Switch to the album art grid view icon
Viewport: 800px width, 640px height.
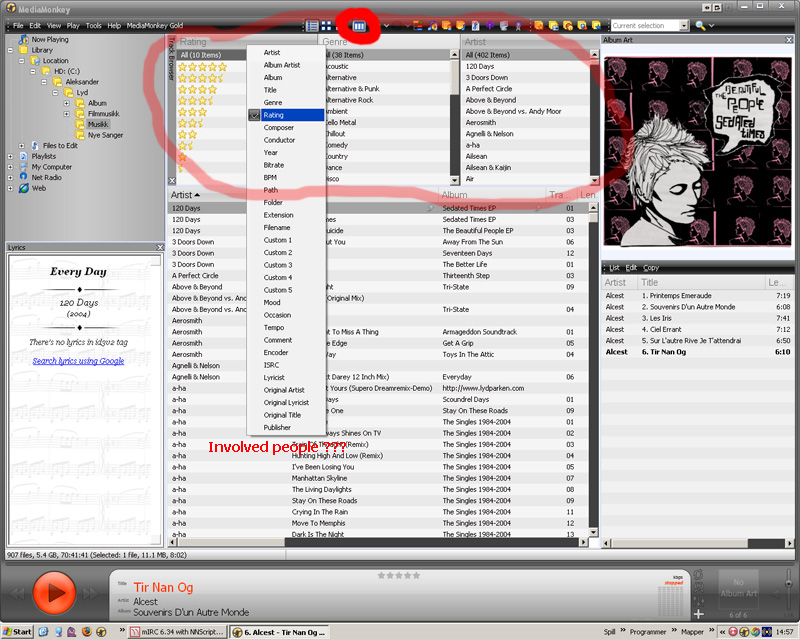pyautogui.click(x=326, y=26)
